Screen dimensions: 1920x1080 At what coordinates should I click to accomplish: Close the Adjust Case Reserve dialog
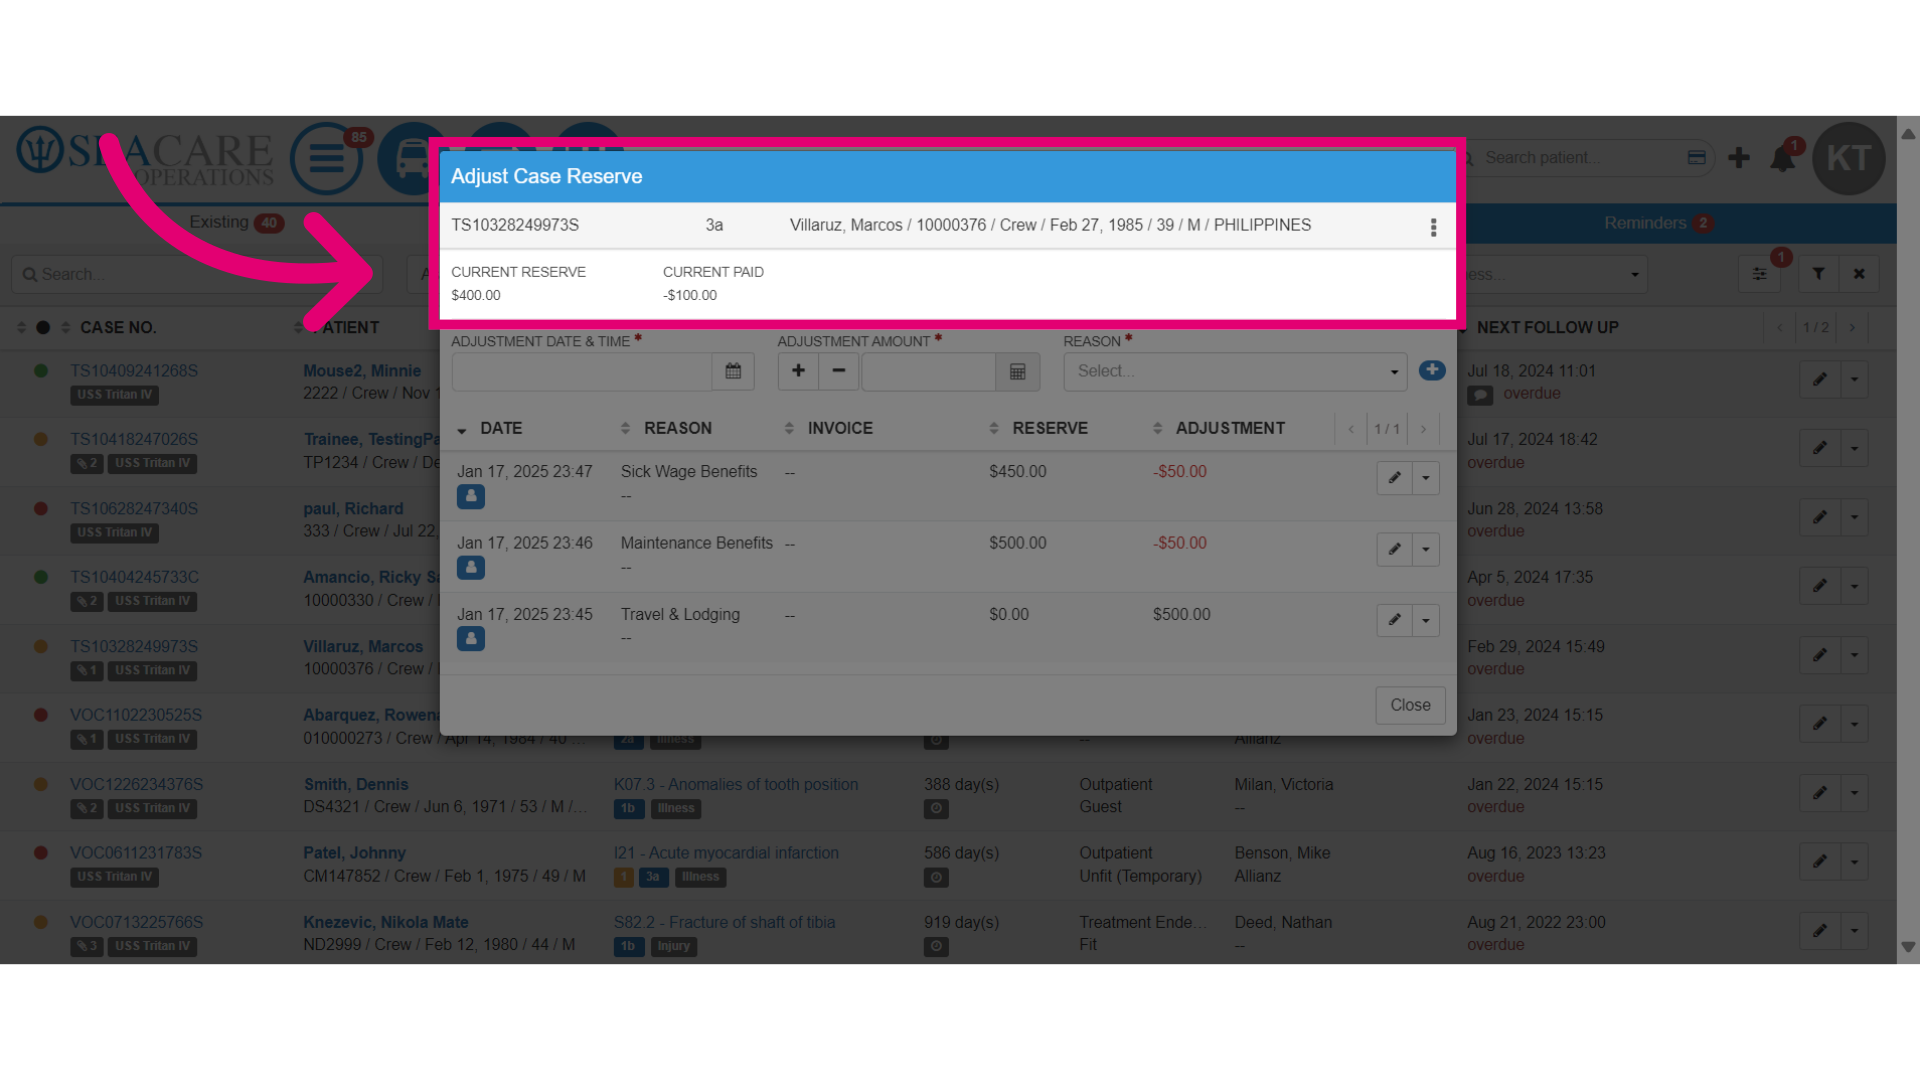[x=1410, y=705]
